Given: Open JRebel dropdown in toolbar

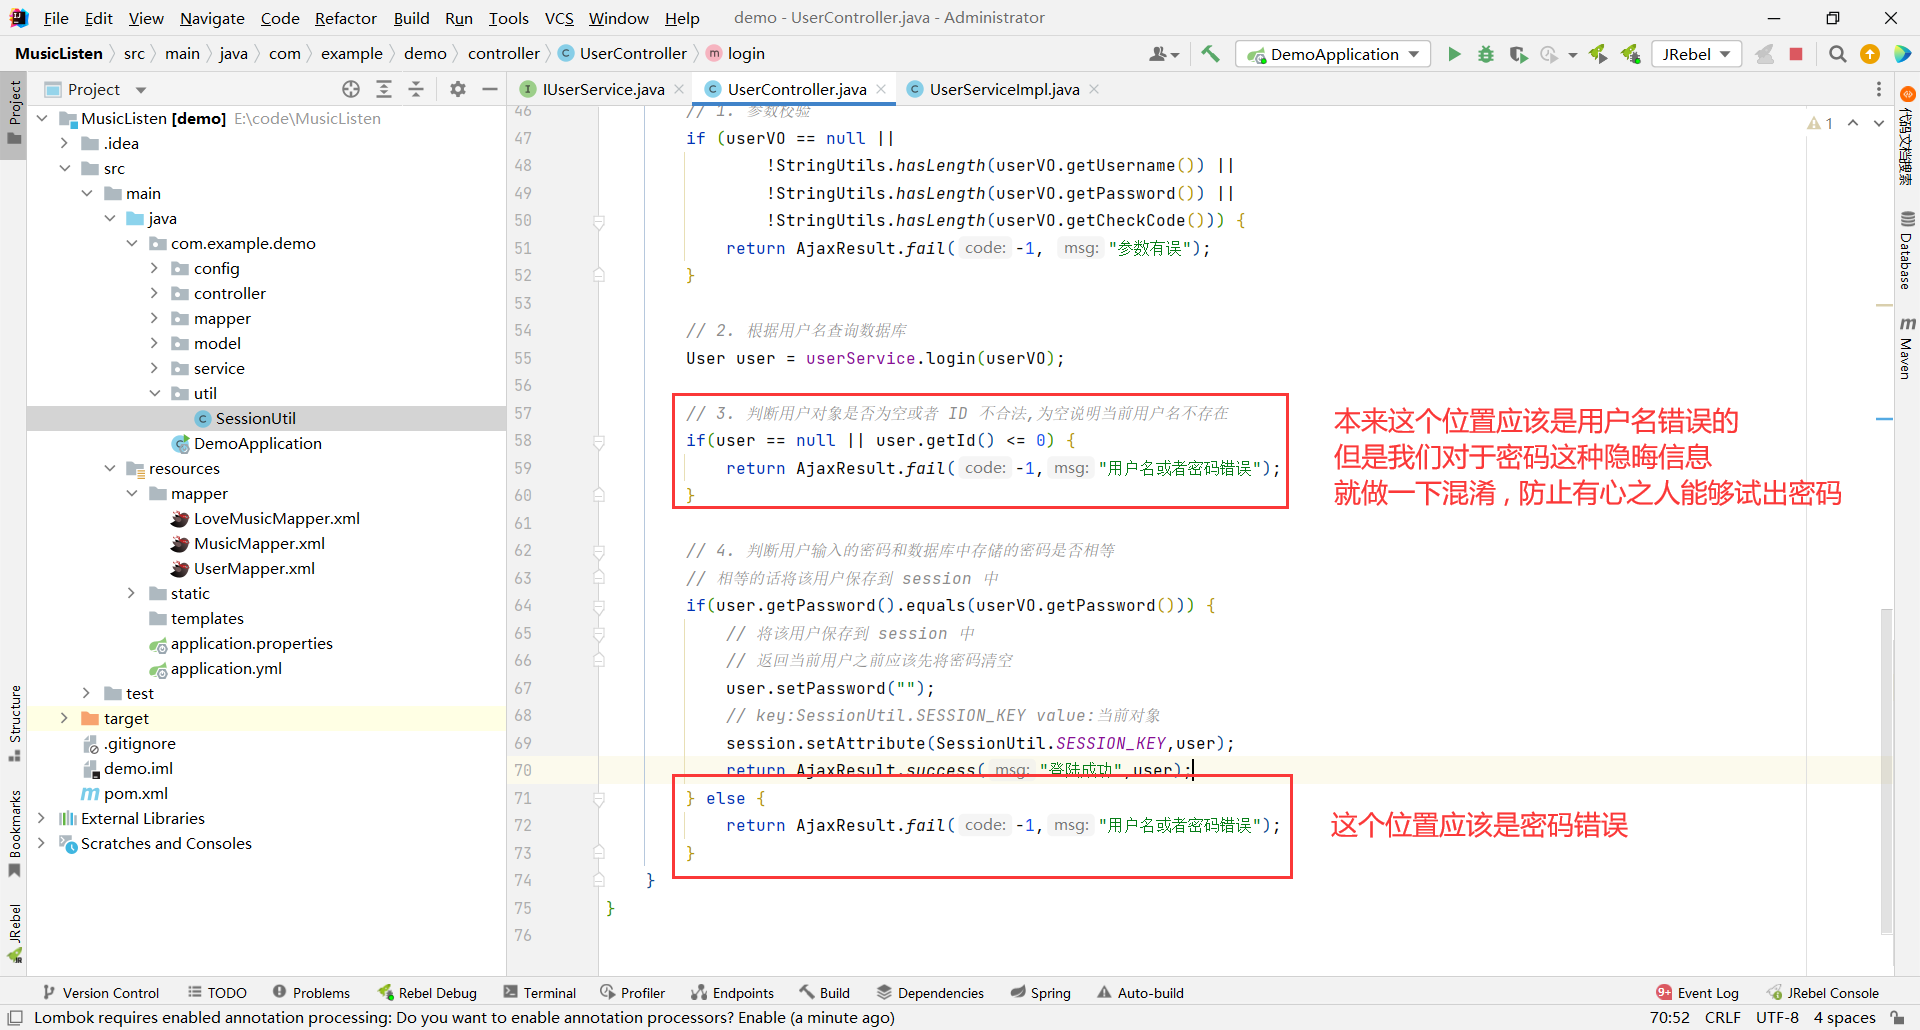Looking at the screenshot, I should click(x=1696, y=54).
